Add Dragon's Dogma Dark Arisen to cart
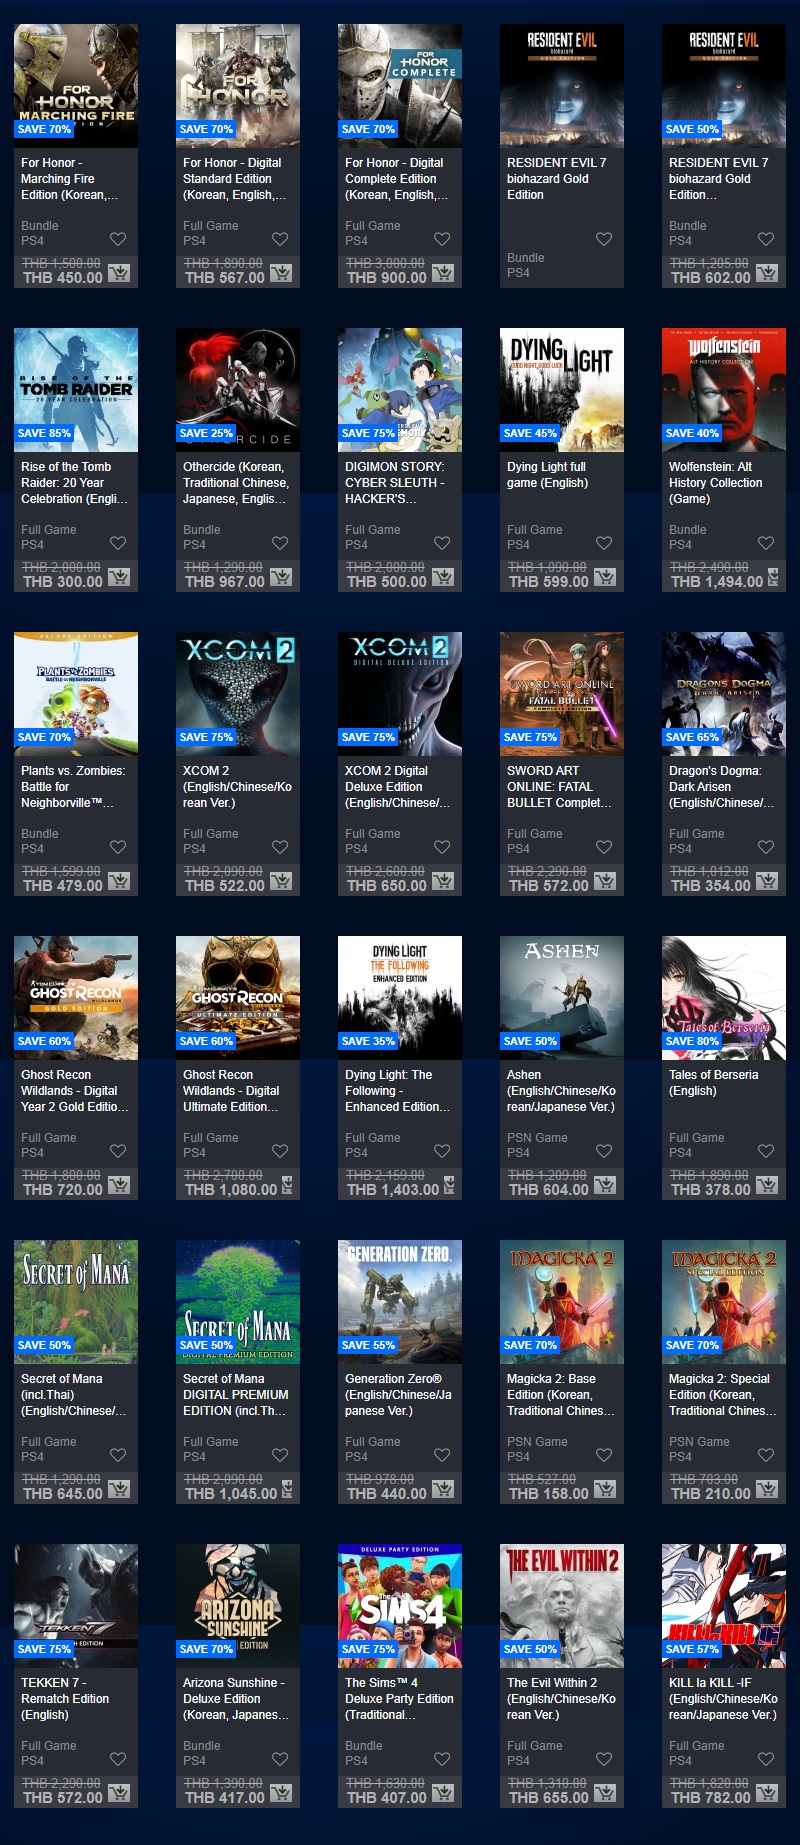The image size is (800, 1845). 767,881
